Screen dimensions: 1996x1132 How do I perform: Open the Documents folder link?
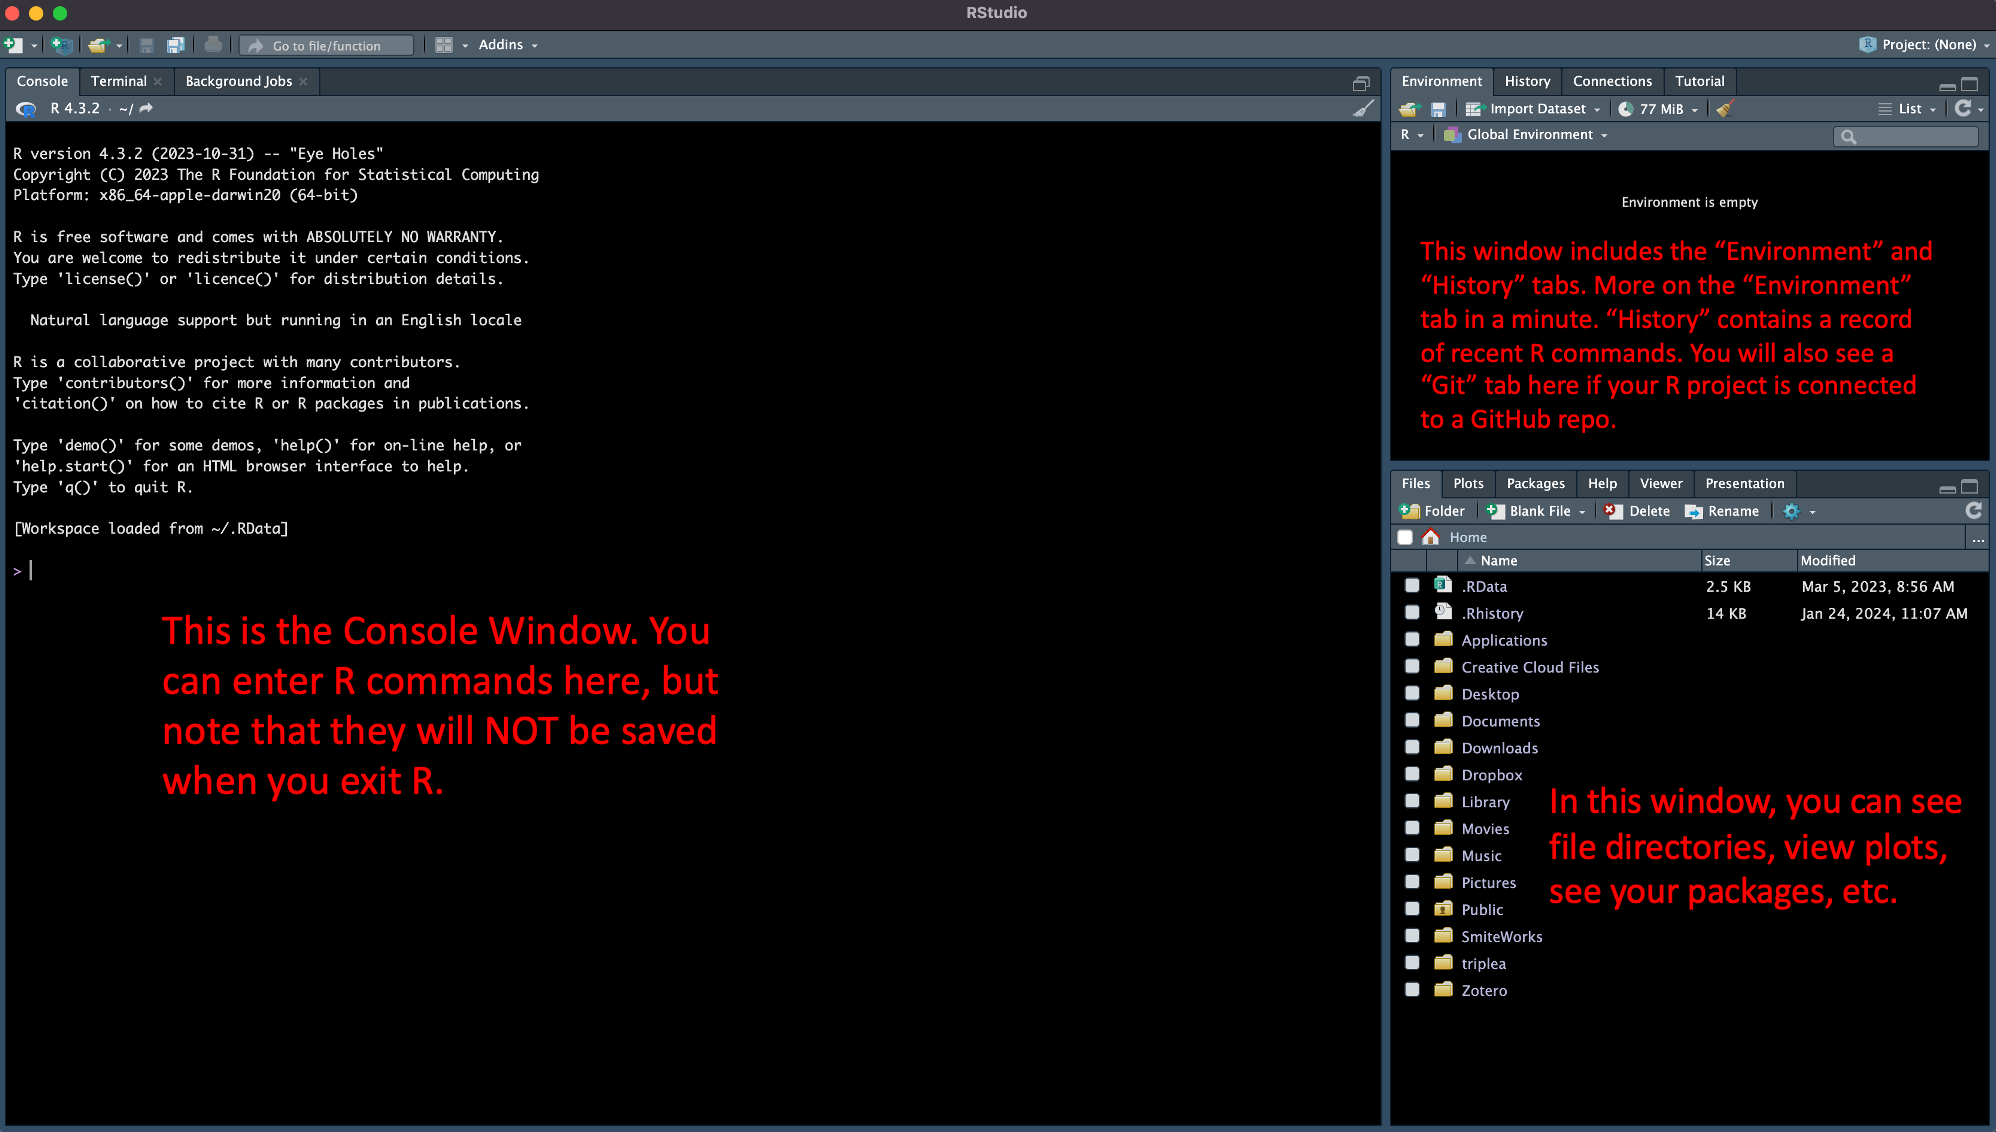pos(1500,721)
